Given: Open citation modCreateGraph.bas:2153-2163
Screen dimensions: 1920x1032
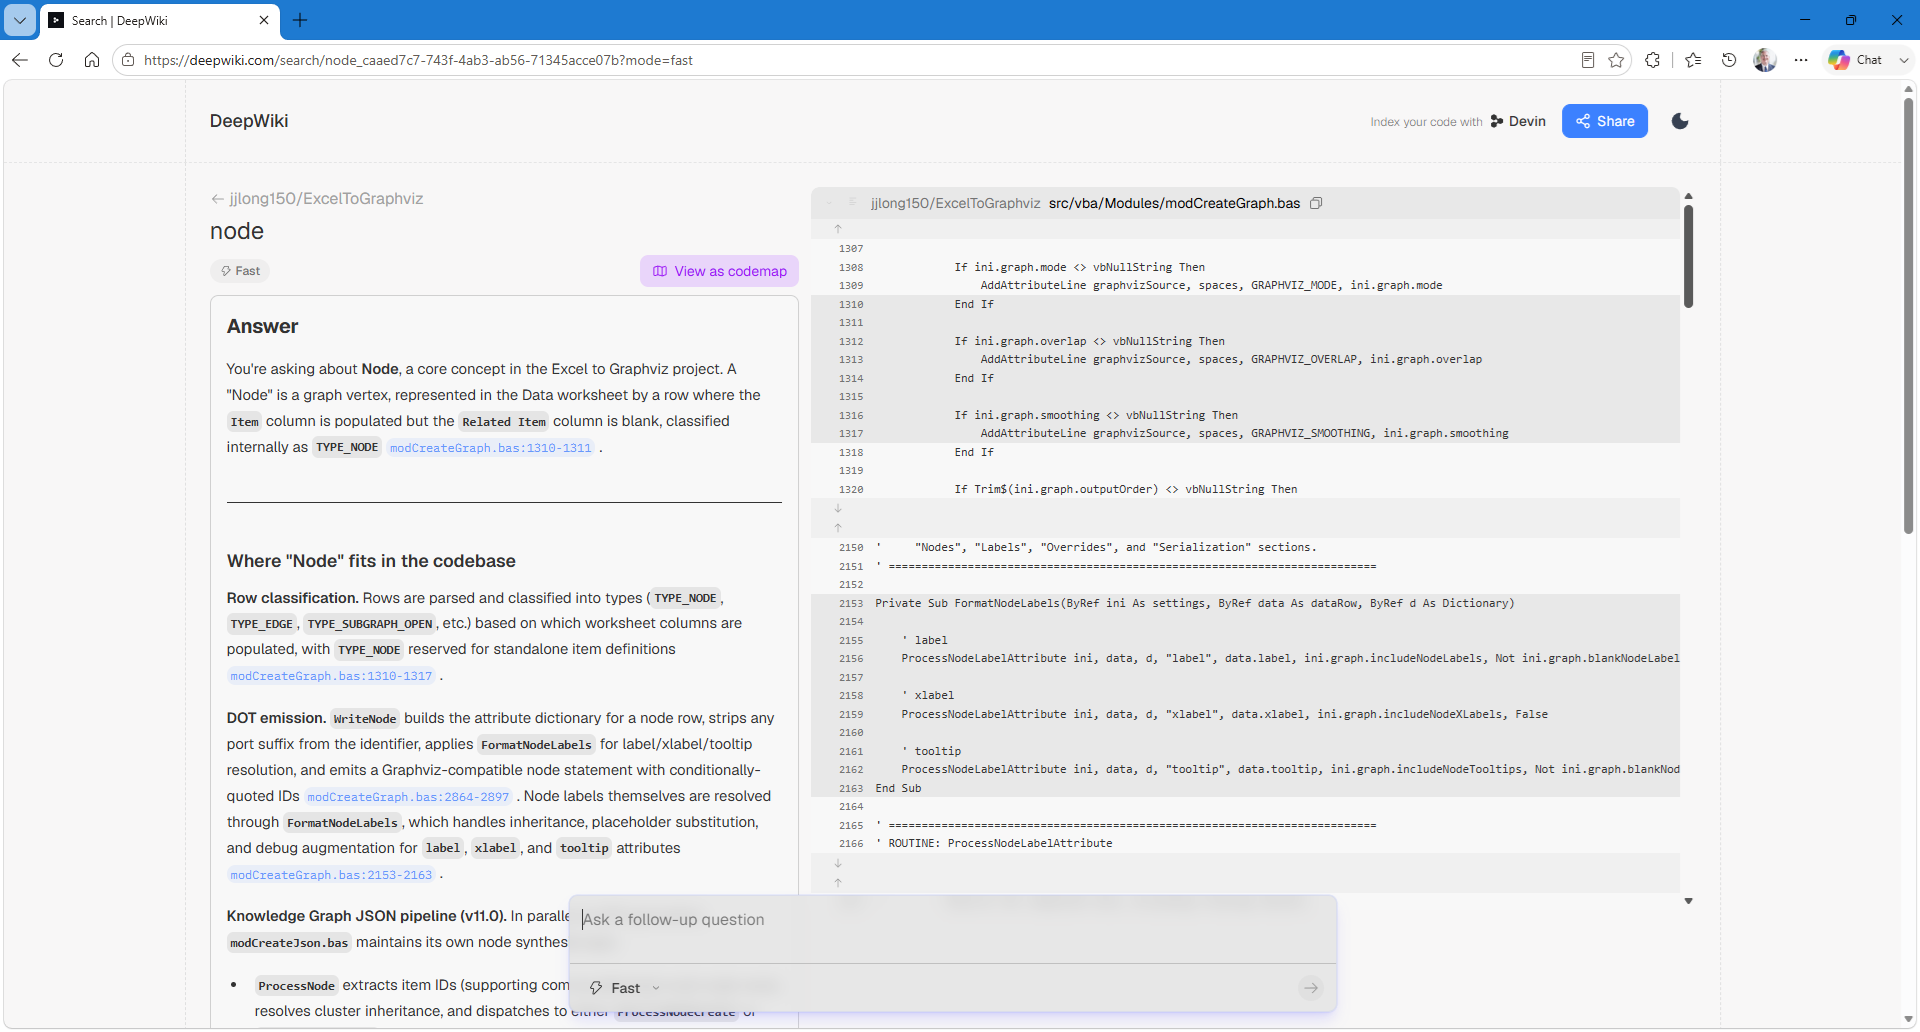Looking at the screenshot, I should point(331,875).
